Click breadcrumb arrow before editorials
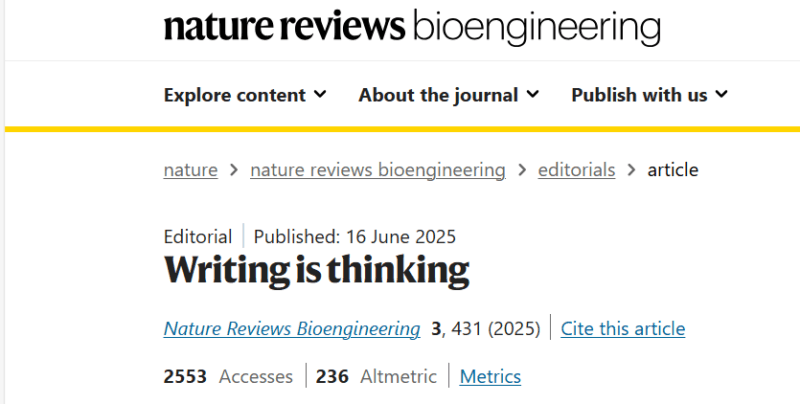800x404 pixels. point(522,170)
